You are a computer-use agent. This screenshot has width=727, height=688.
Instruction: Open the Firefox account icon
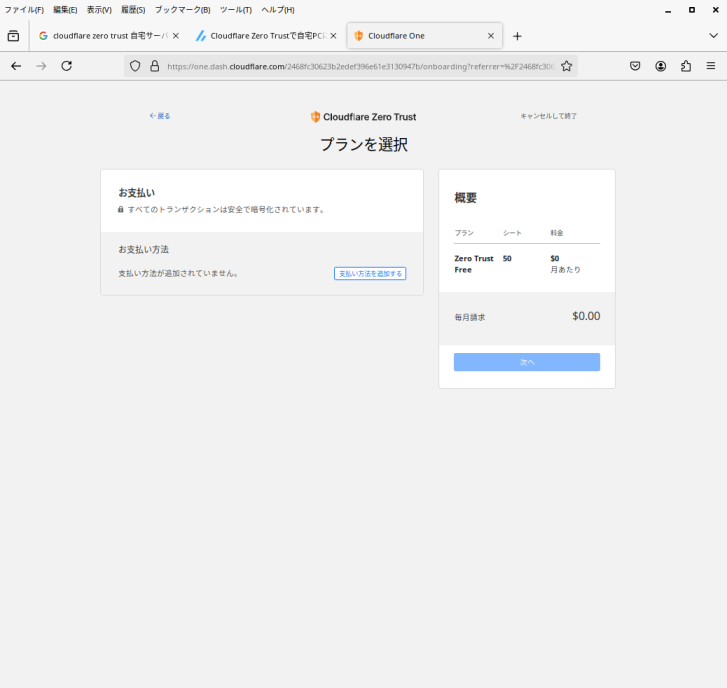point(661,66)
